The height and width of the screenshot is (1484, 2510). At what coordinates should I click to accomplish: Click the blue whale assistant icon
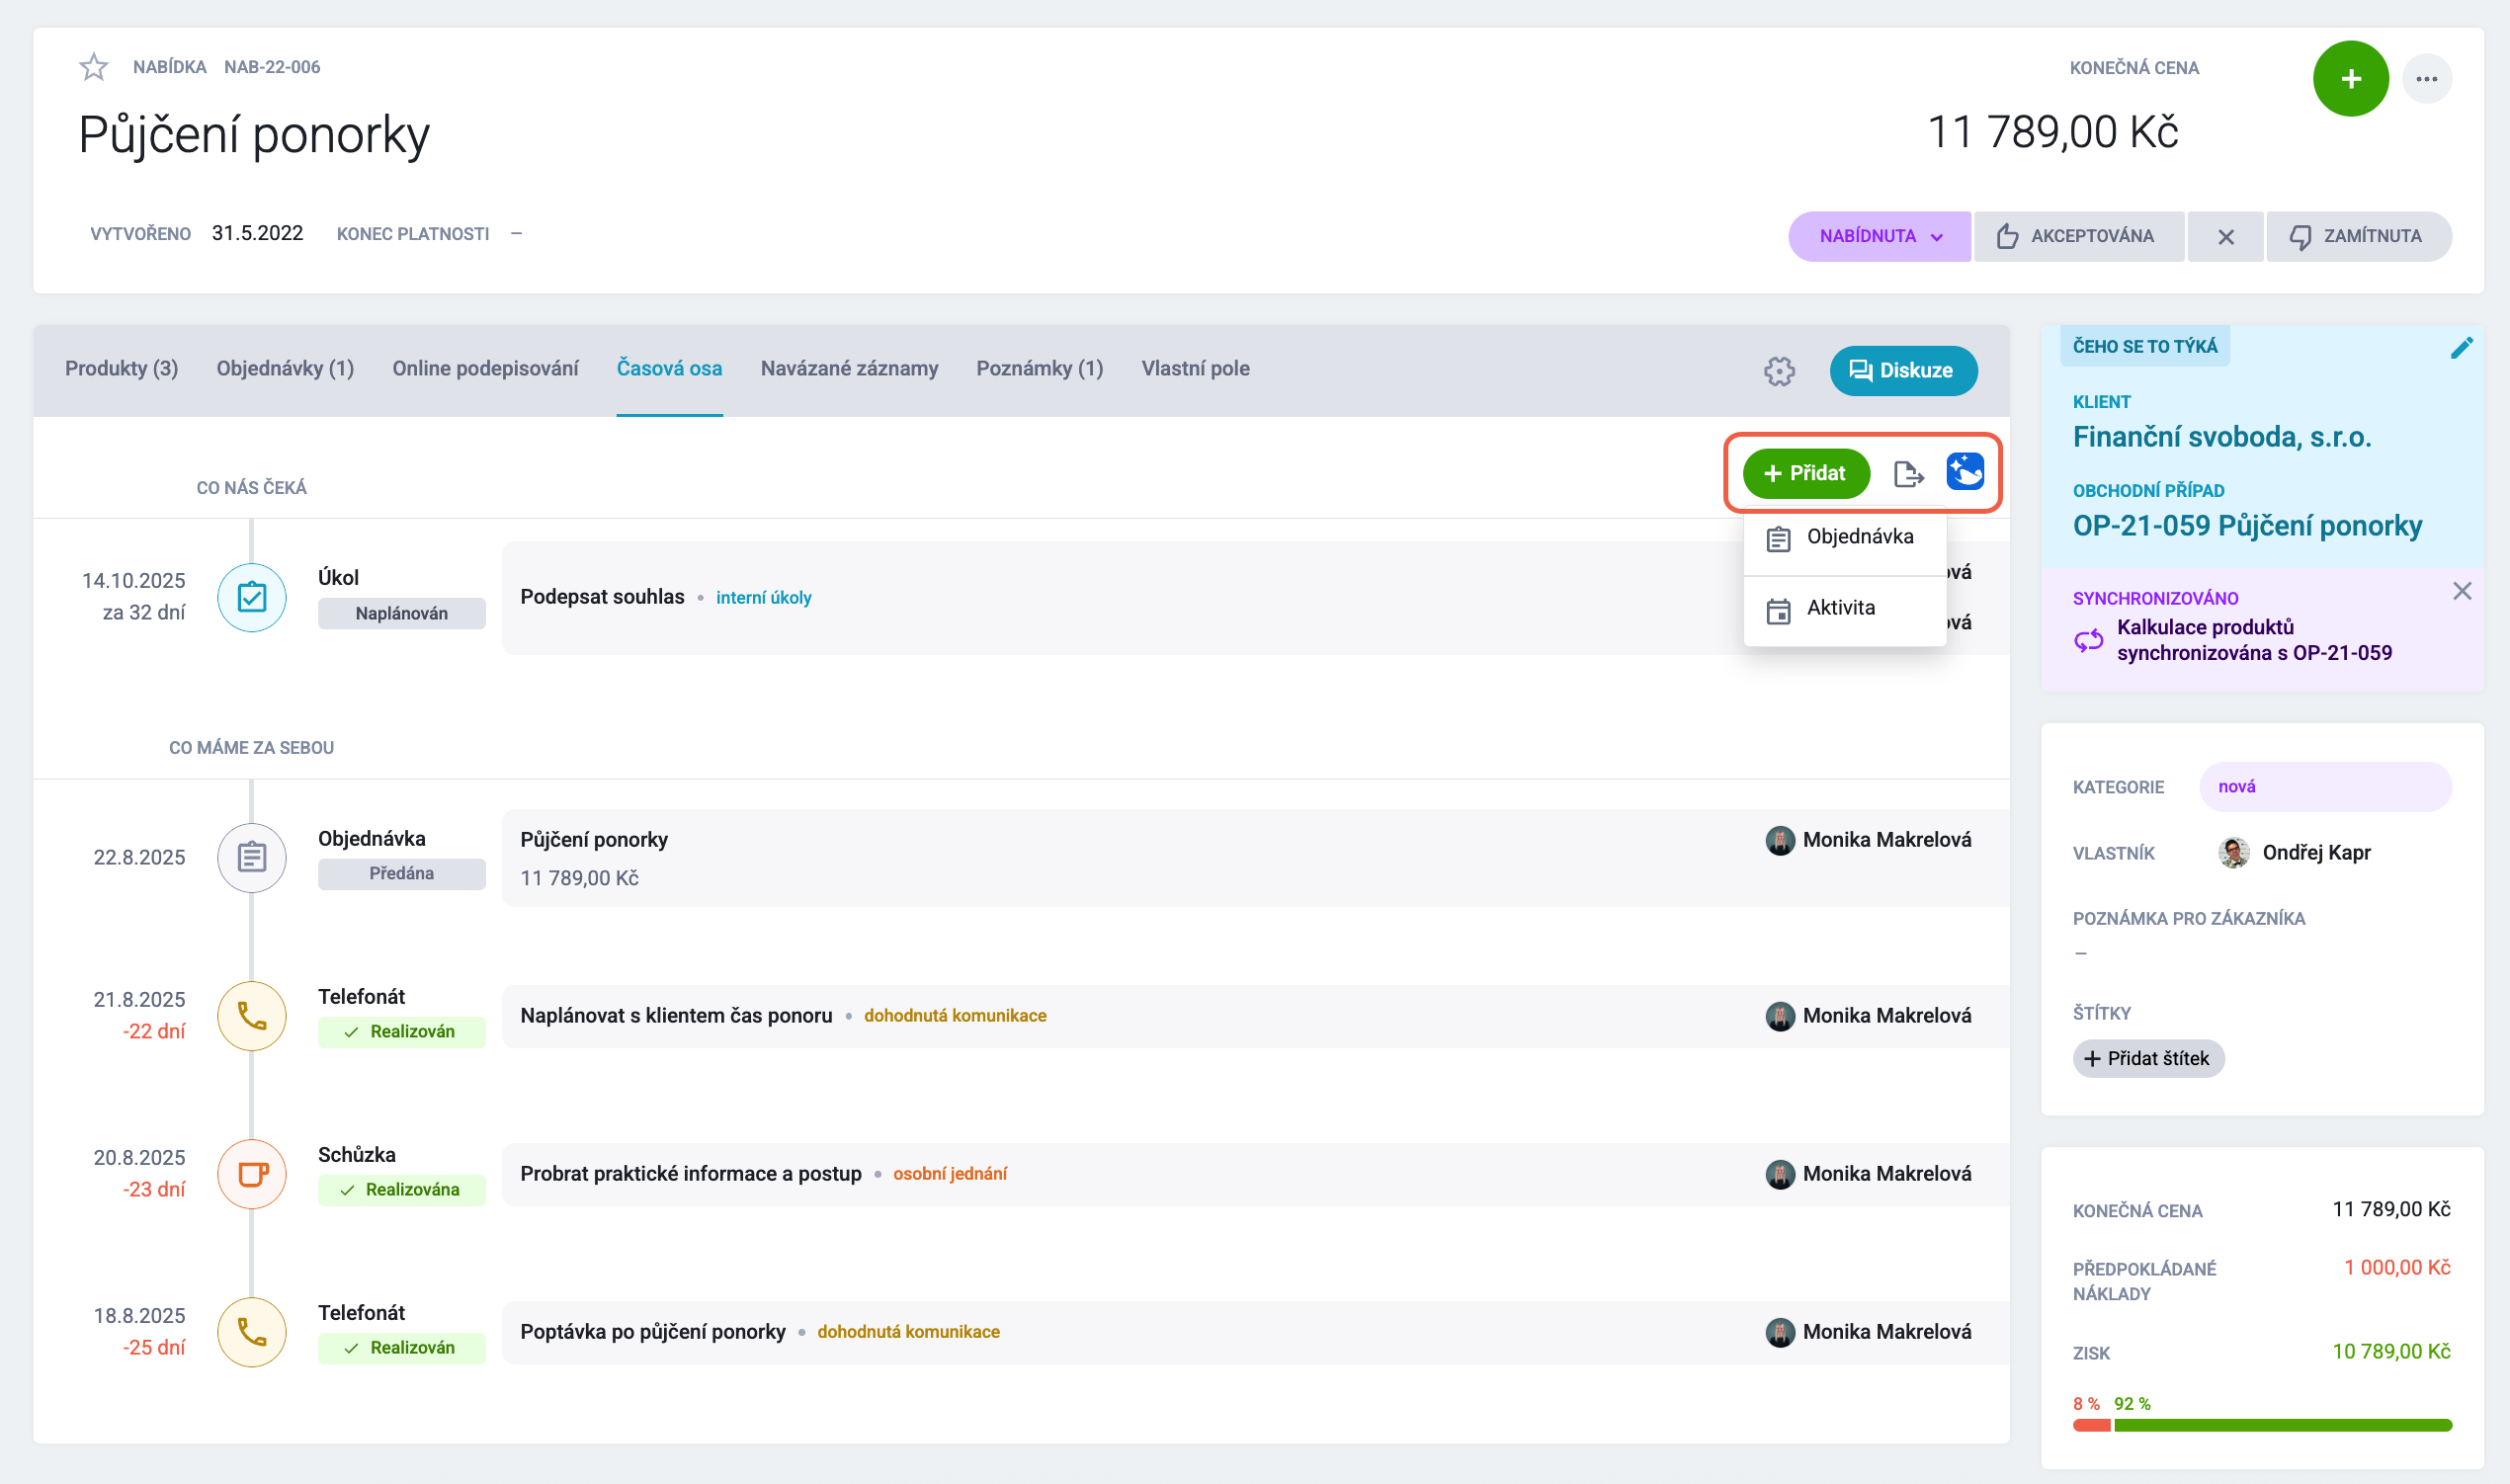[x=1964, y=471]
